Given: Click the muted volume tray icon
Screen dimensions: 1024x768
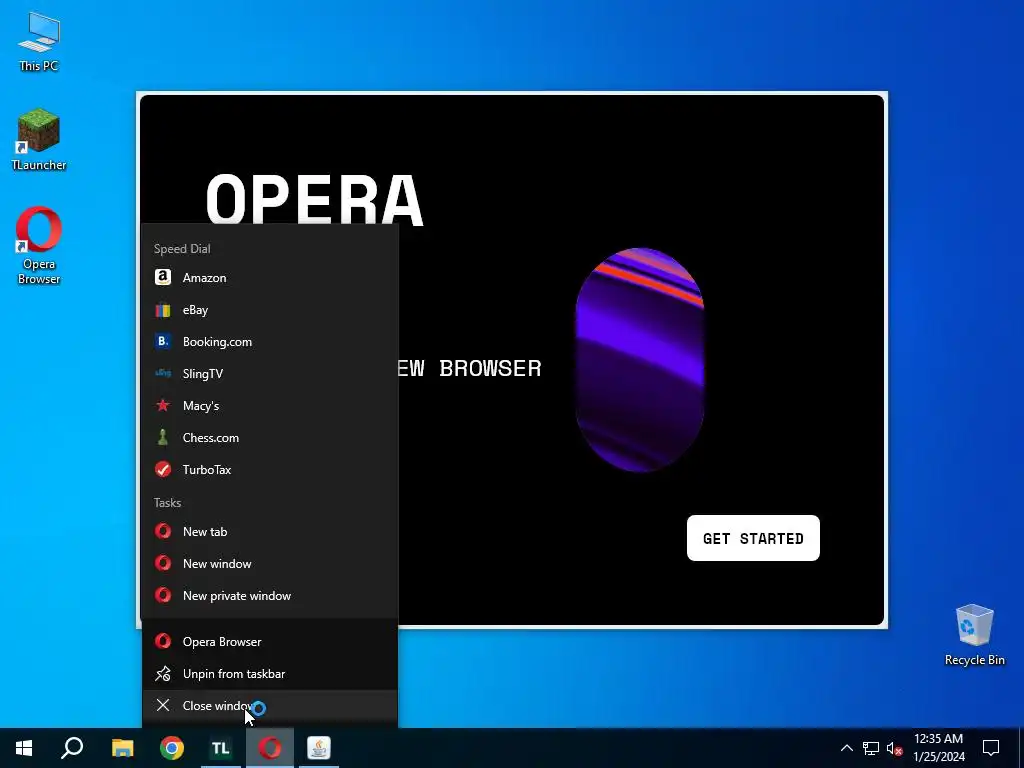Looking at the screenshot, I should (x=895, y=748).
